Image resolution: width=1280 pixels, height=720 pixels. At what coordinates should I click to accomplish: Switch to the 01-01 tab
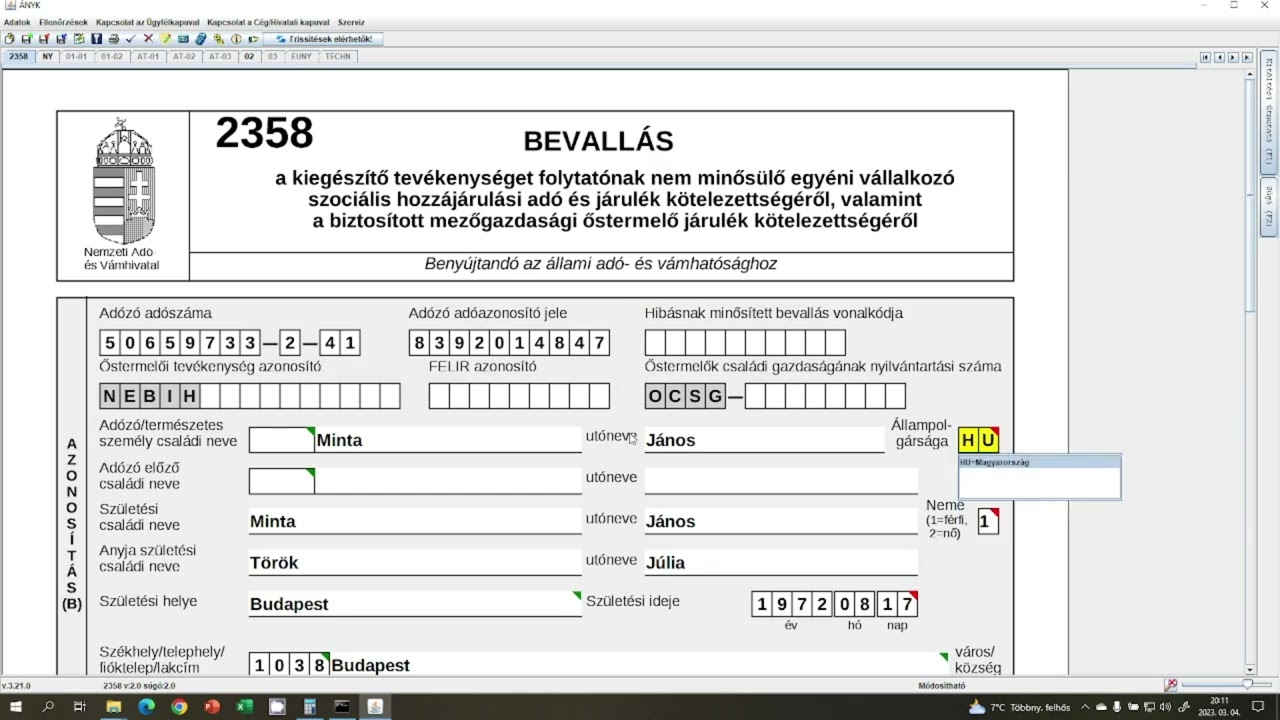77,57
